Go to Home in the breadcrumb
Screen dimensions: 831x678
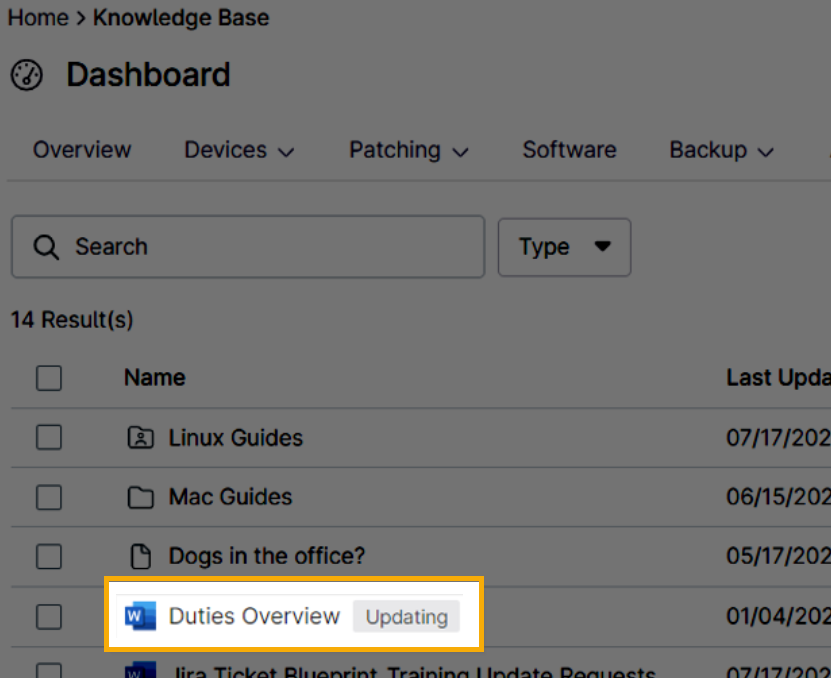tap(38, 18)
